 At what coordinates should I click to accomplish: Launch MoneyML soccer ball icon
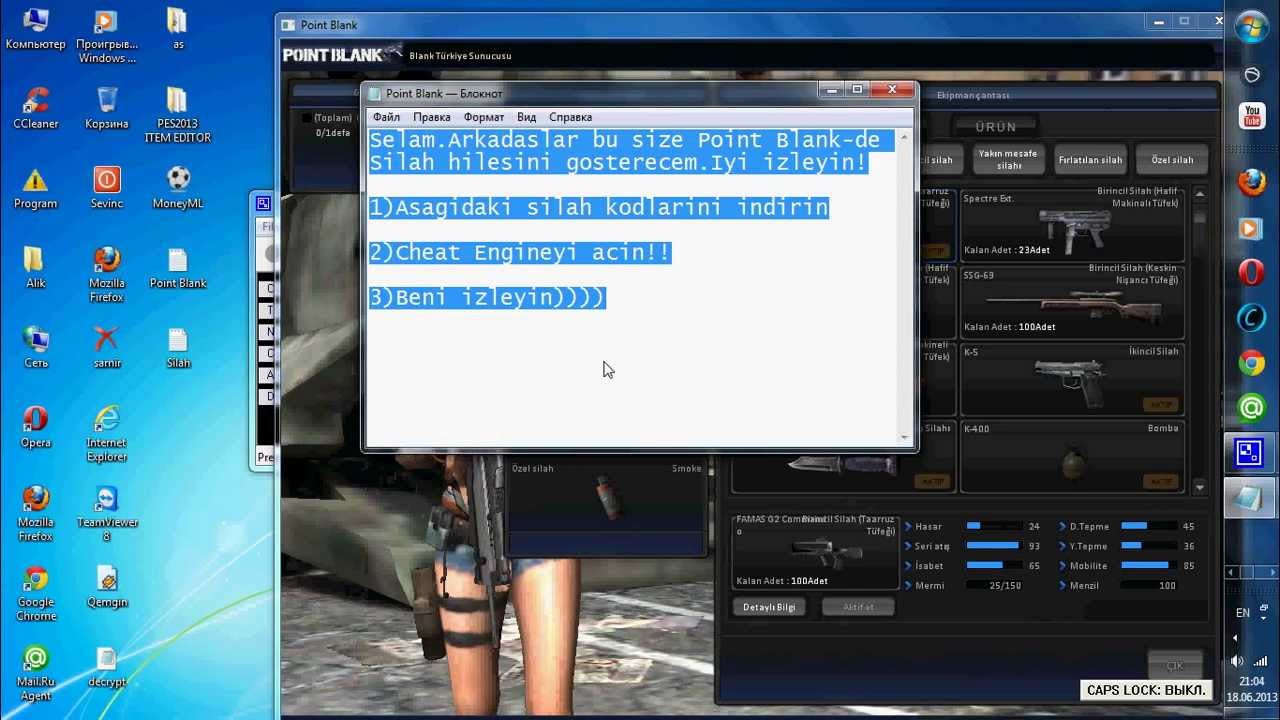(x=178, y=189)
